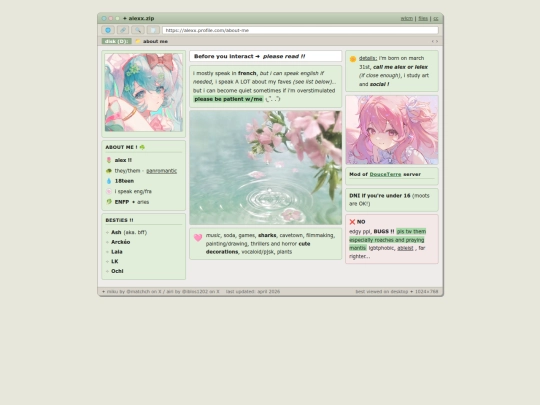Click the bestie name 'Ash'
The height and width of the screenshot is (405, 540).
tap(116, 232)
